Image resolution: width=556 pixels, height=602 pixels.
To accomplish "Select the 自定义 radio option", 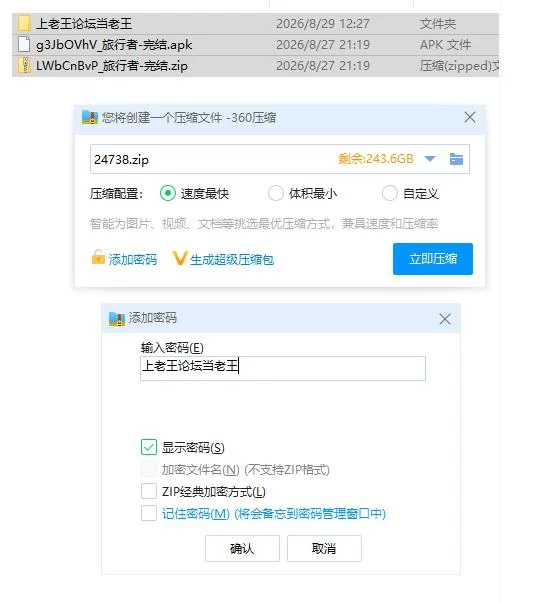I will point(389,193).
